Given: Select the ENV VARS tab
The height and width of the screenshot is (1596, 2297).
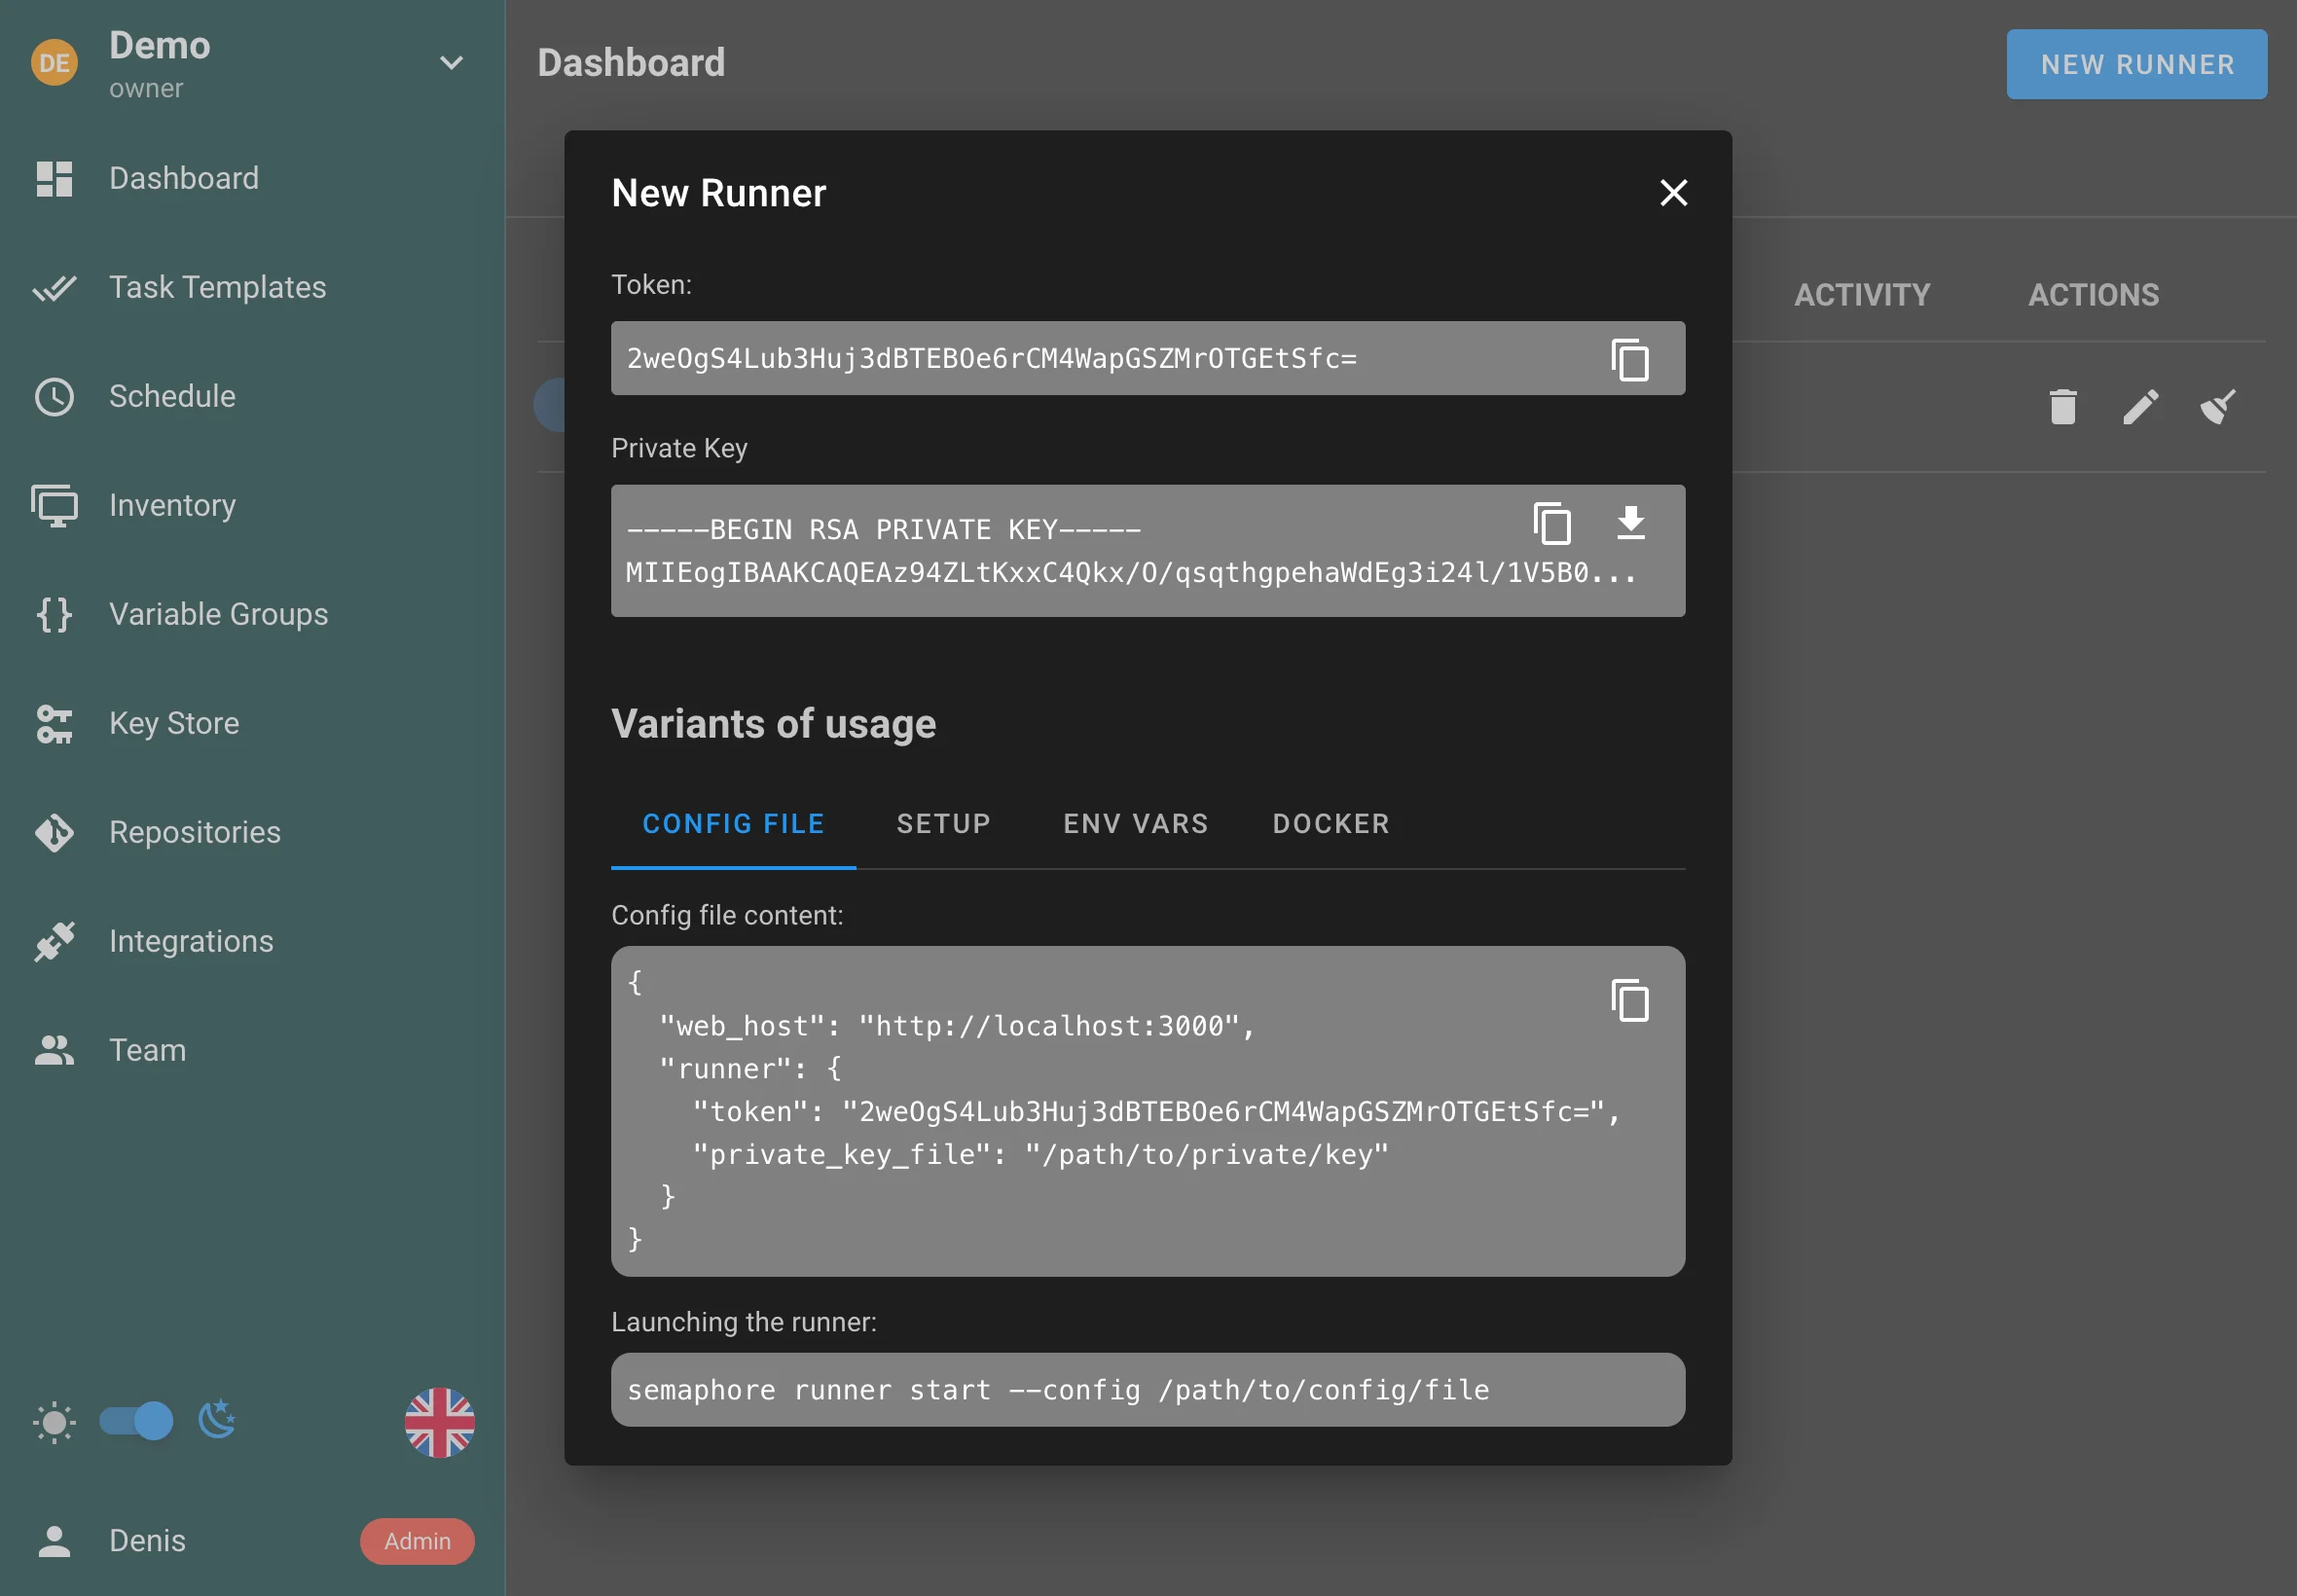Looking at the screenshot, I should tap(1135, 823).
